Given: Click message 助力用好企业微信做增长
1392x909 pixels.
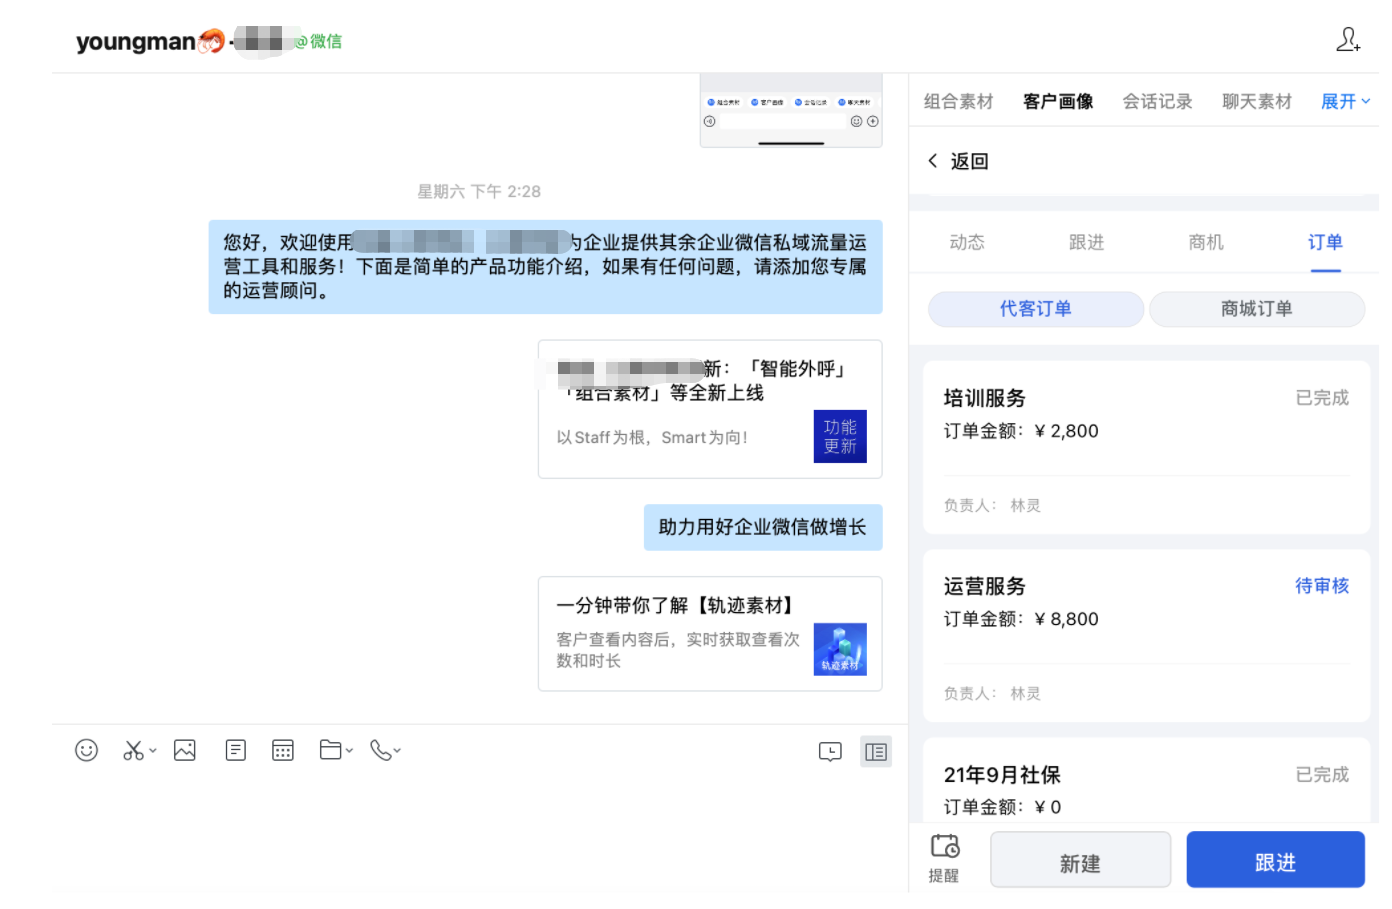Looking at the screenshot, I should point(763,527).
